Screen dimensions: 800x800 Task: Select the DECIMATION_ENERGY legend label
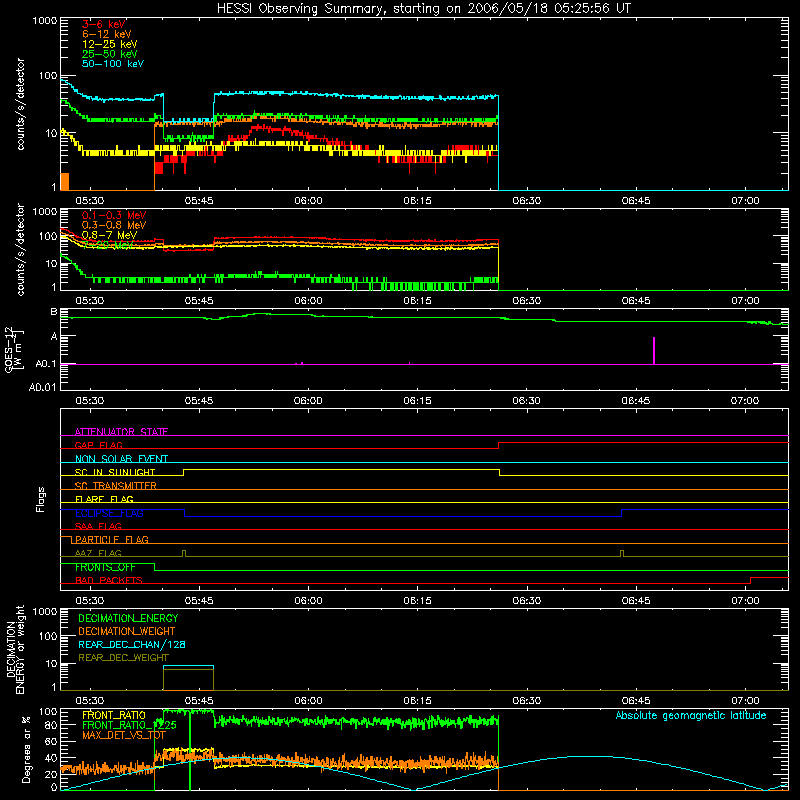coord(128,618)
